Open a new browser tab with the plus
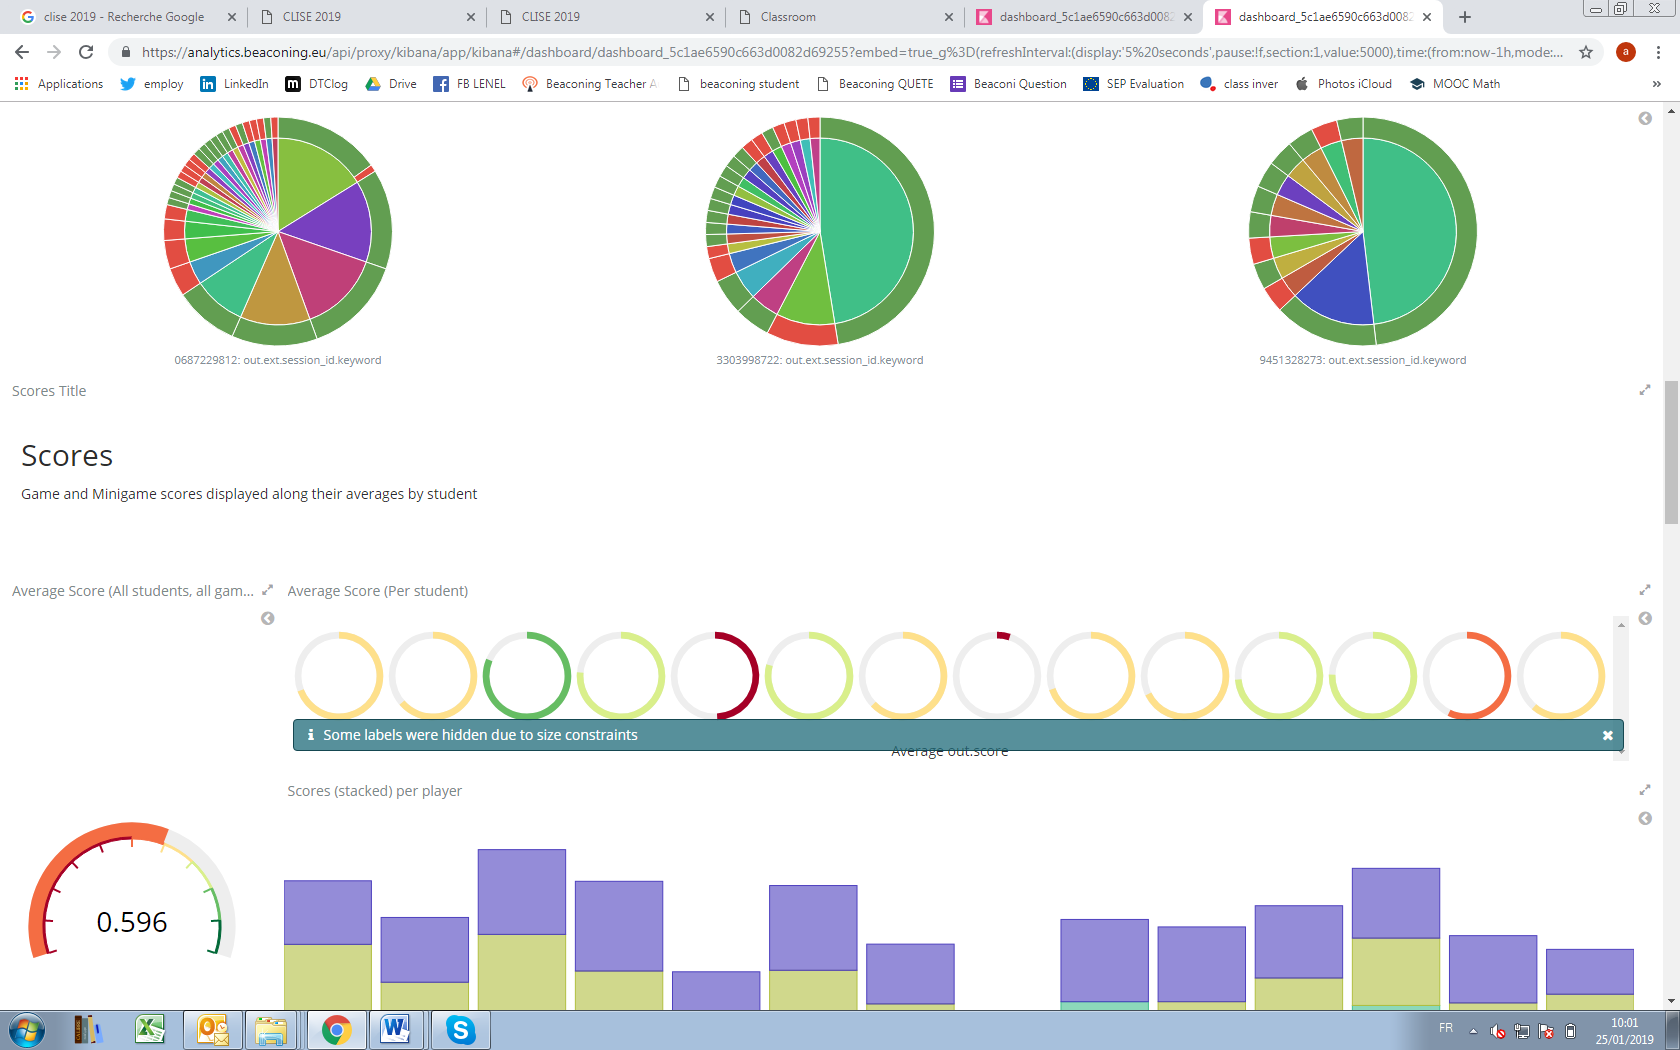The image size is (1680, 1050). click(x=1465, y=17)
